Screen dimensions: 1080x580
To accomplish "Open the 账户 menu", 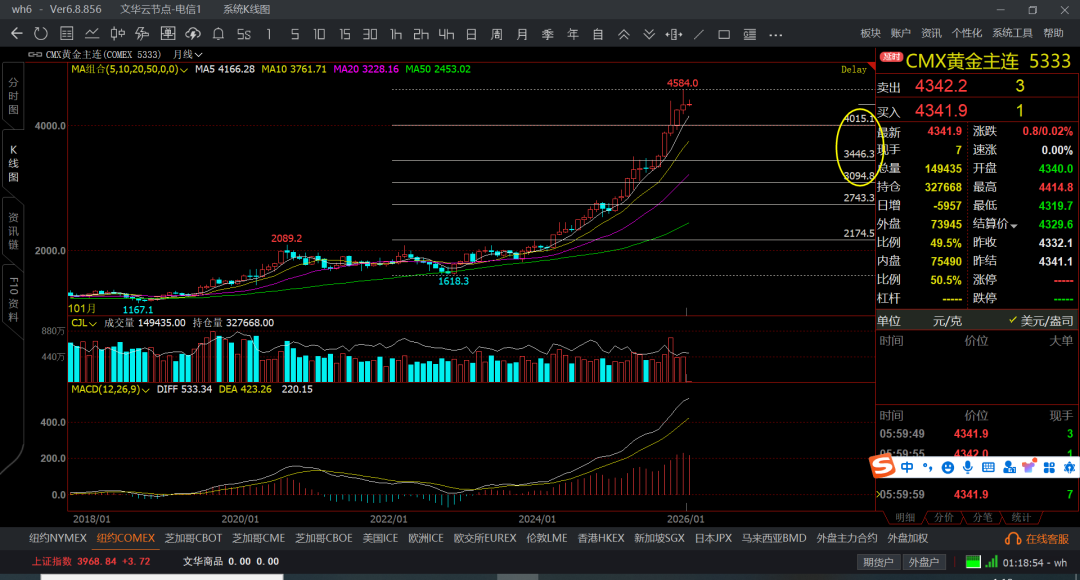I will 900,33.
